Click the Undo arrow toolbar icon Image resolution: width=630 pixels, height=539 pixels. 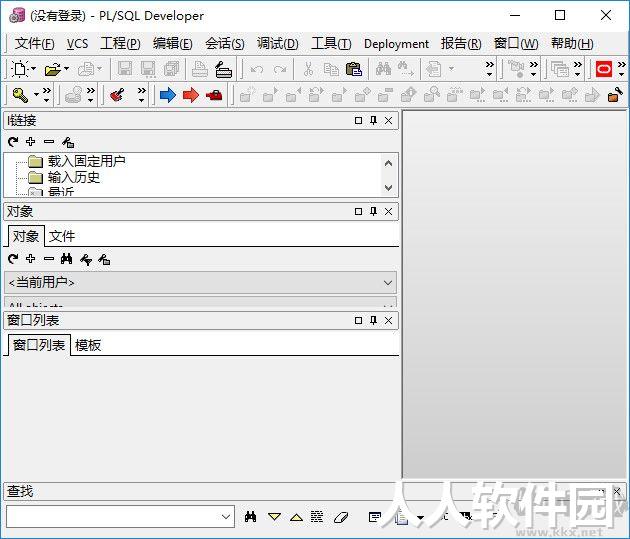(256, 69)
